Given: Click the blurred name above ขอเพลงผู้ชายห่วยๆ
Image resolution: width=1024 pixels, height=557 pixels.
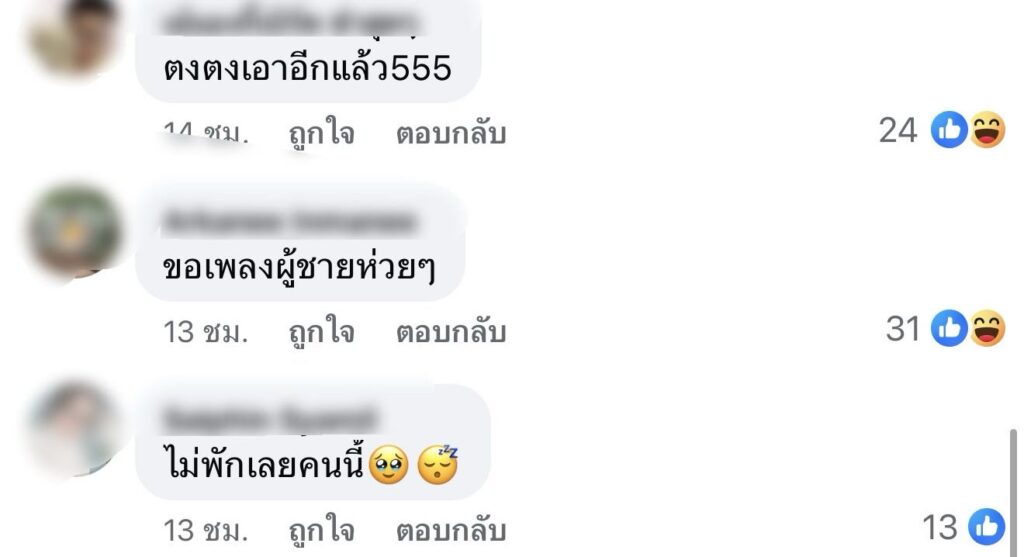Looking at the screenshot, I should (289, 222).
